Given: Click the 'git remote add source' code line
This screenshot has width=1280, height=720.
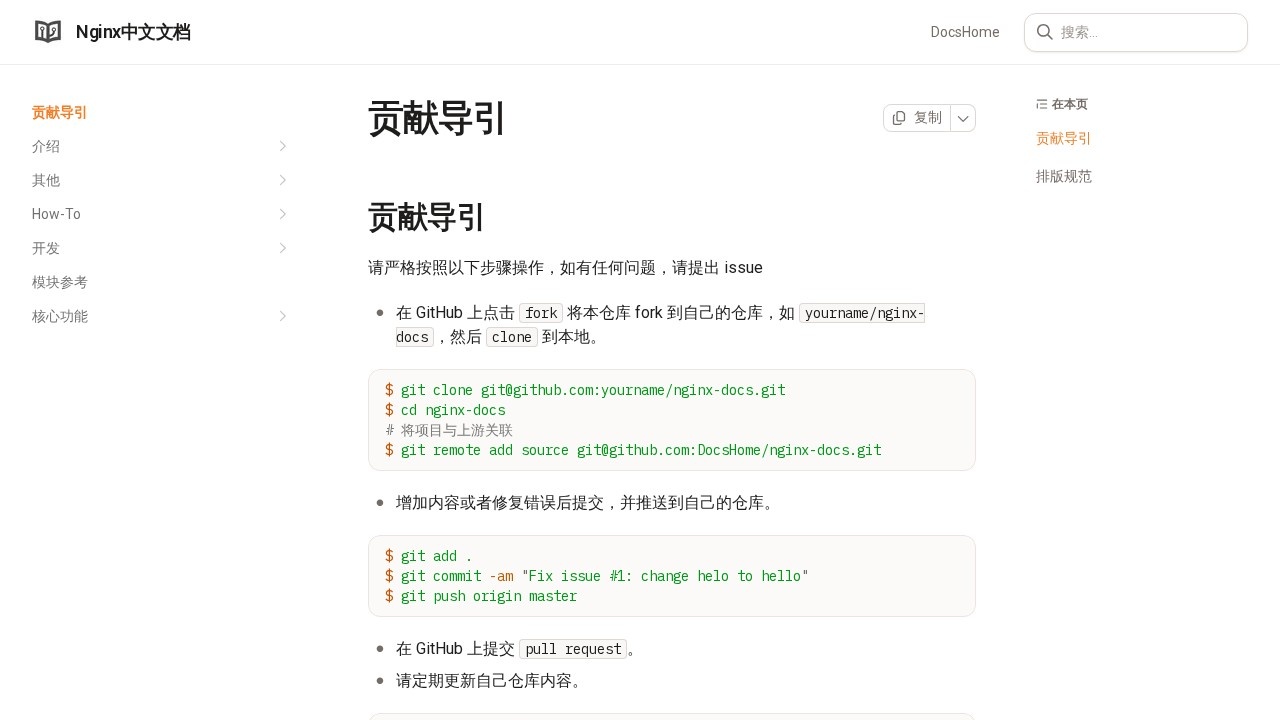Looking at the screenshot, I should coord(633,450).
